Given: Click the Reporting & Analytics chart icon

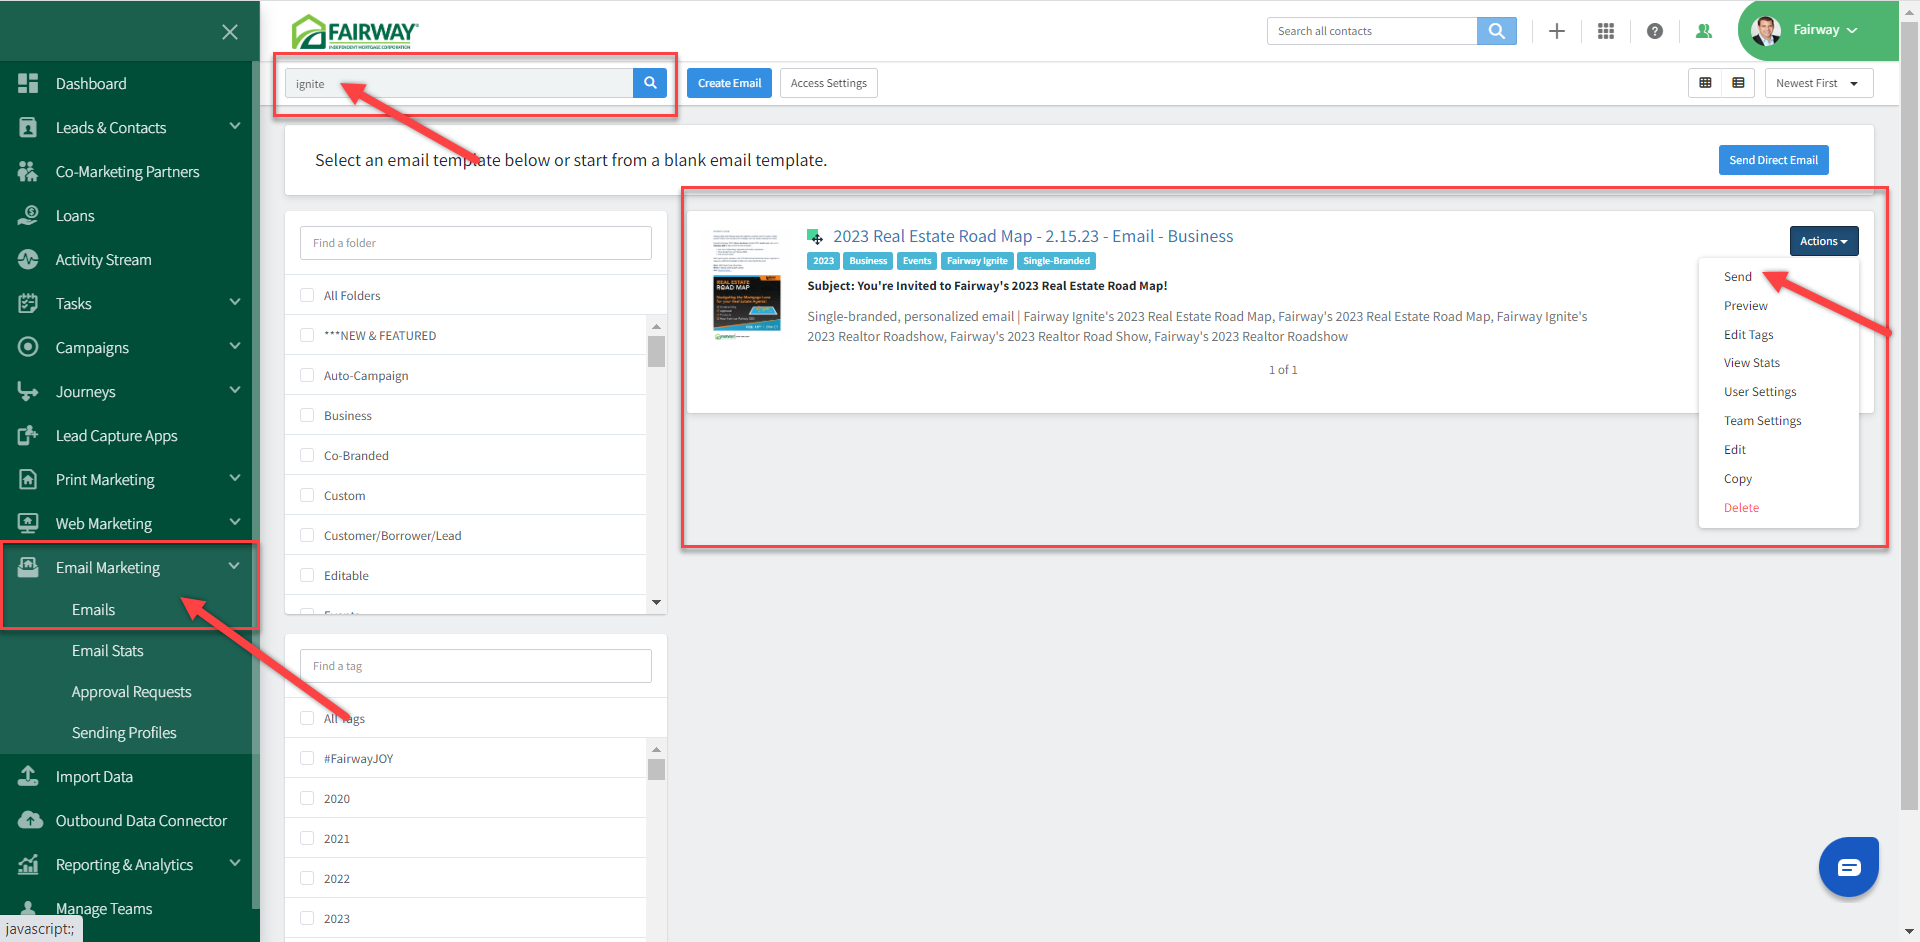Looking at the screenshot, I should 28,865.
